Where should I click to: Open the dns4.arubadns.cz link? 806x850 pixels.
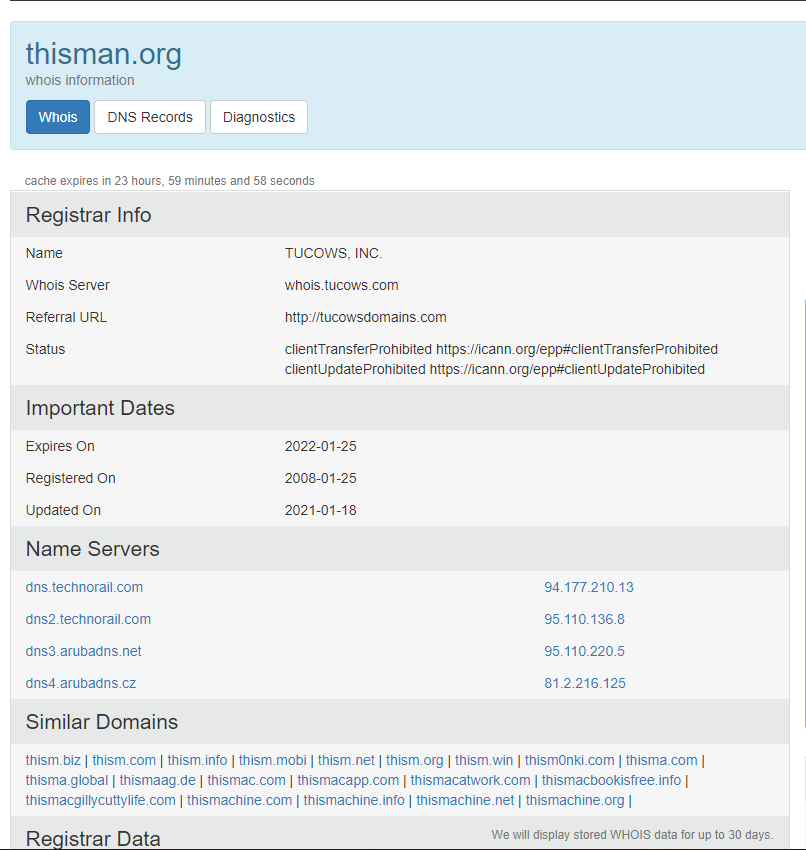80,683
